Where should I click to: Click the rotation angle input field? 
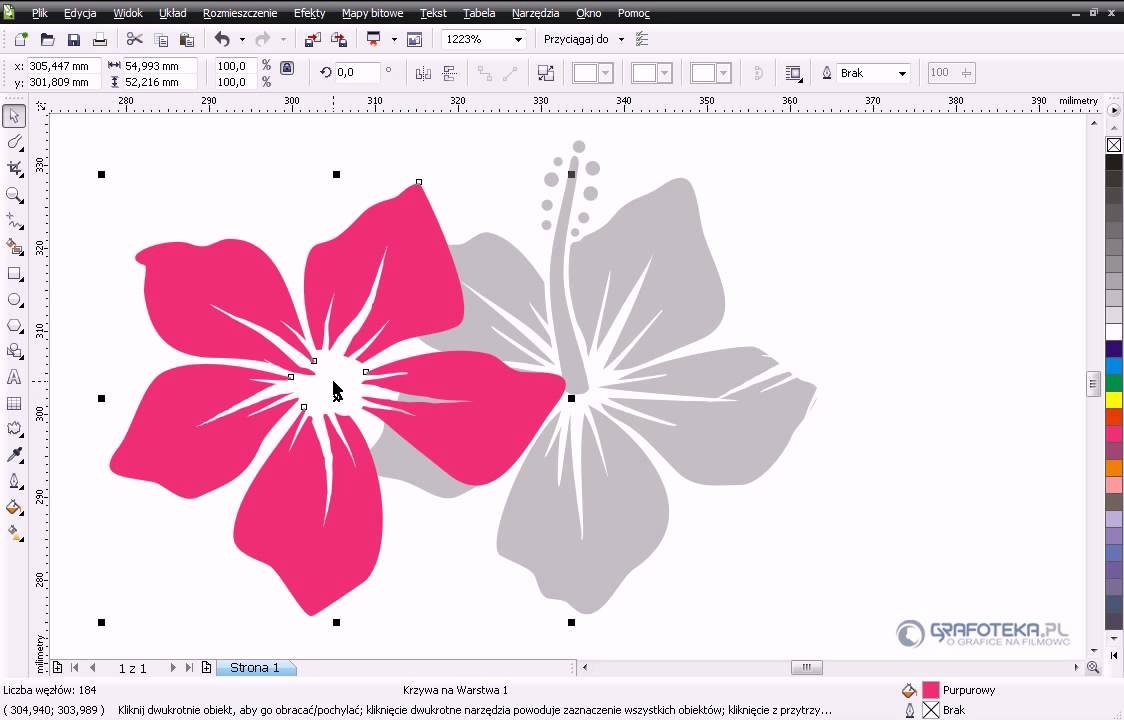point(357,73)
